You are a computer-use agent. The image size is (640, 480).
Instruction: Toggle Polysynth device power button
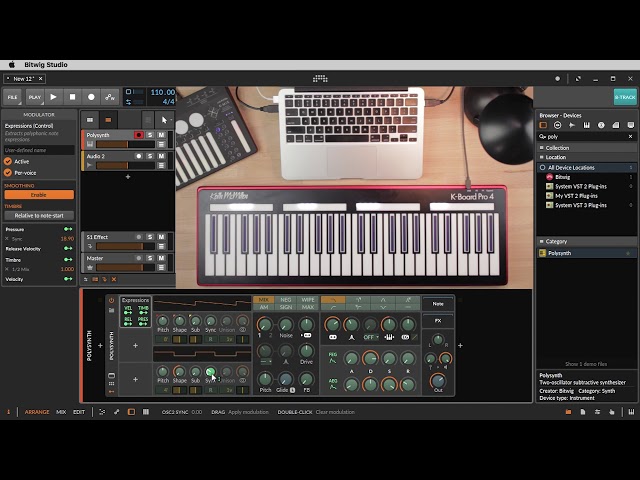[x=111, y=300]
